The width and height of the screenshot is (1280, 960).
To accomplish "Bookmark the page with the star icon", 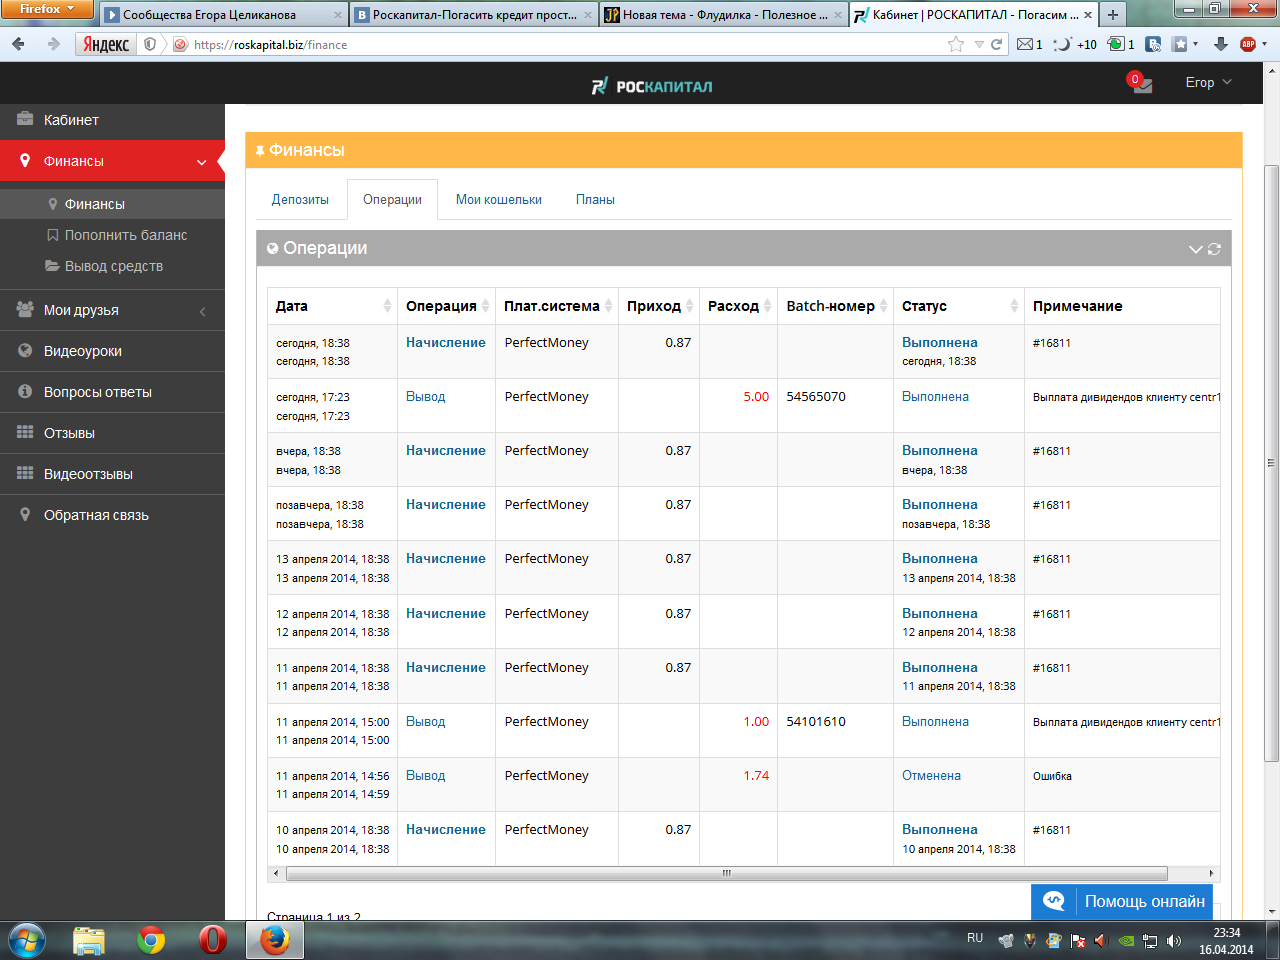I will point(956,44).
